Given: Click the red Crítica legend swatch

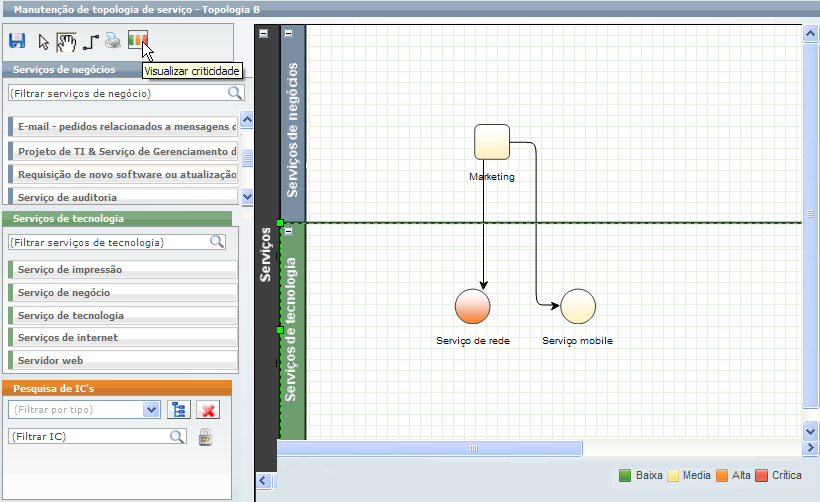Looking at the screenshot, I should click(761, 475).
